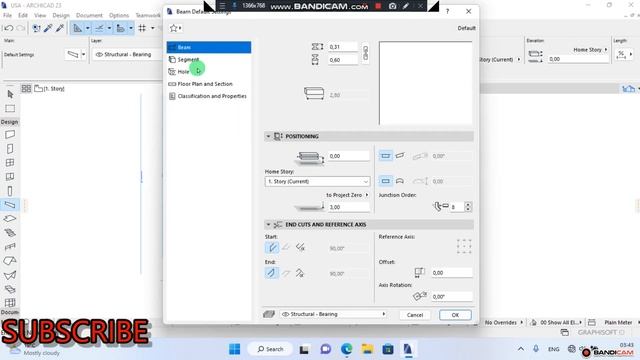Open Floor Plan and Section settings page

[209, 84]
